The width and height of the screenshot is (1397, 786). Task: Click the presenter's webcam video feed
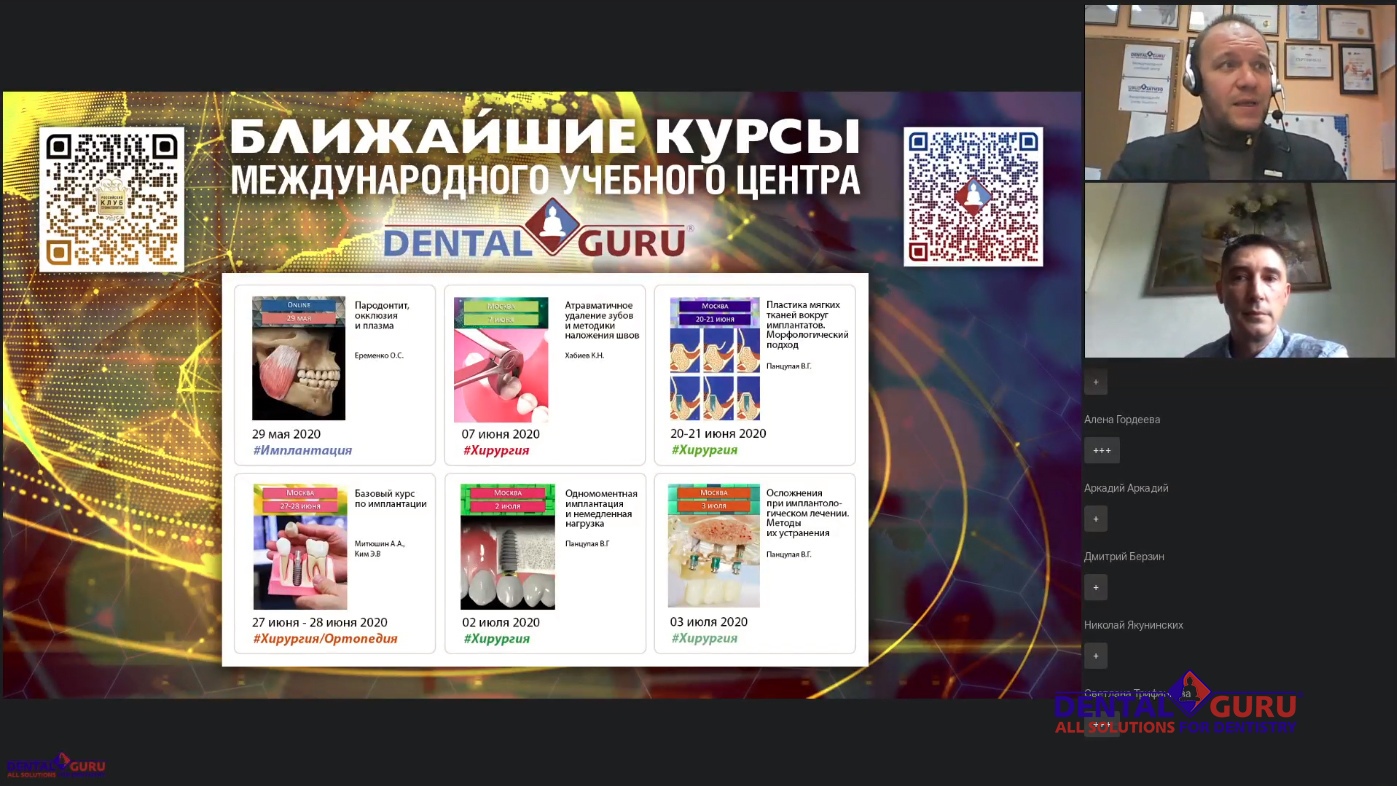pos(1240,90)
